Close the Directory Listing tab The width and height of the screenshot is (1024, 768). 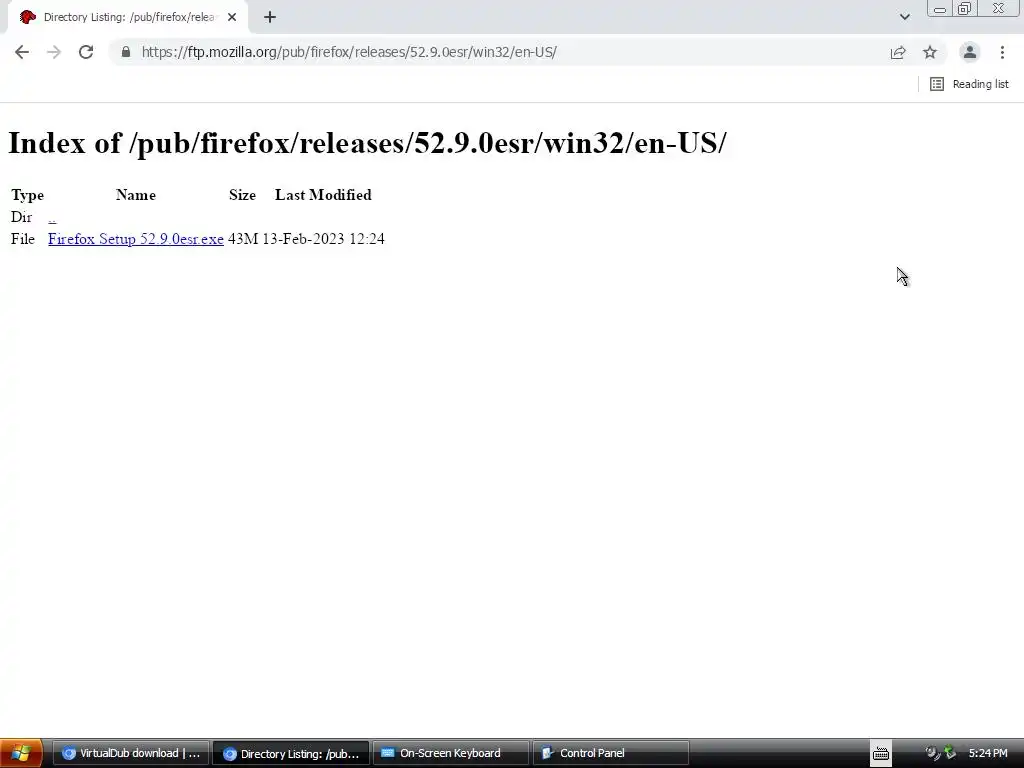[x=232, y=18]
